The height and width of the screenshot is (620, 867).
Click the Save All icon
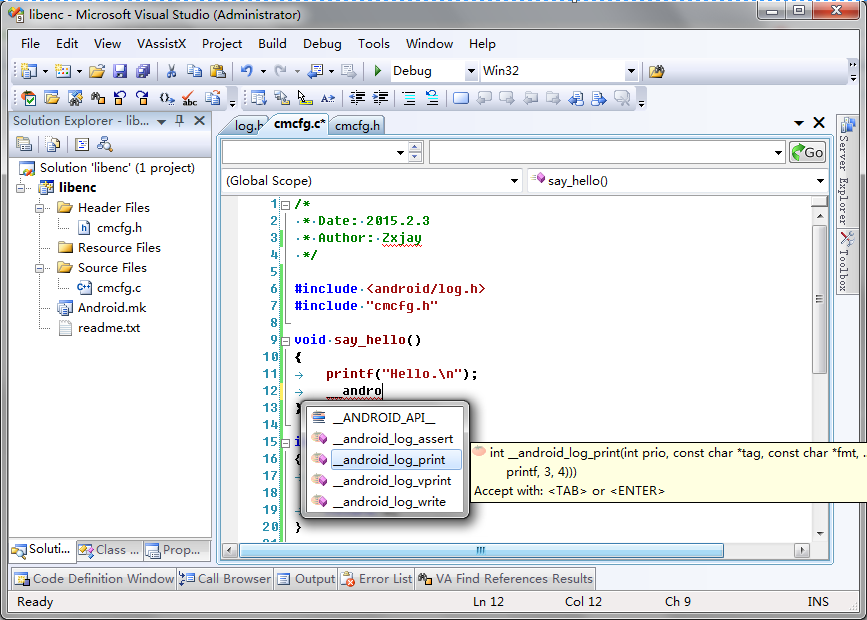tap(143, 71)
